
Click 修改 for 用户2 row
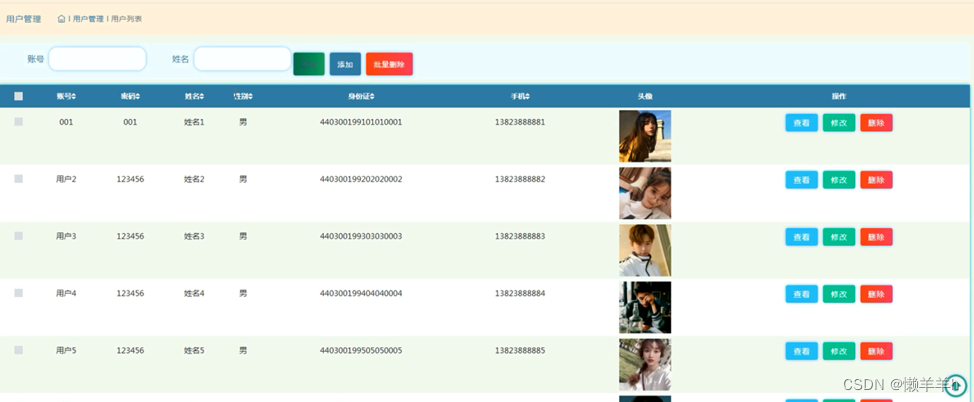(839, 180)
